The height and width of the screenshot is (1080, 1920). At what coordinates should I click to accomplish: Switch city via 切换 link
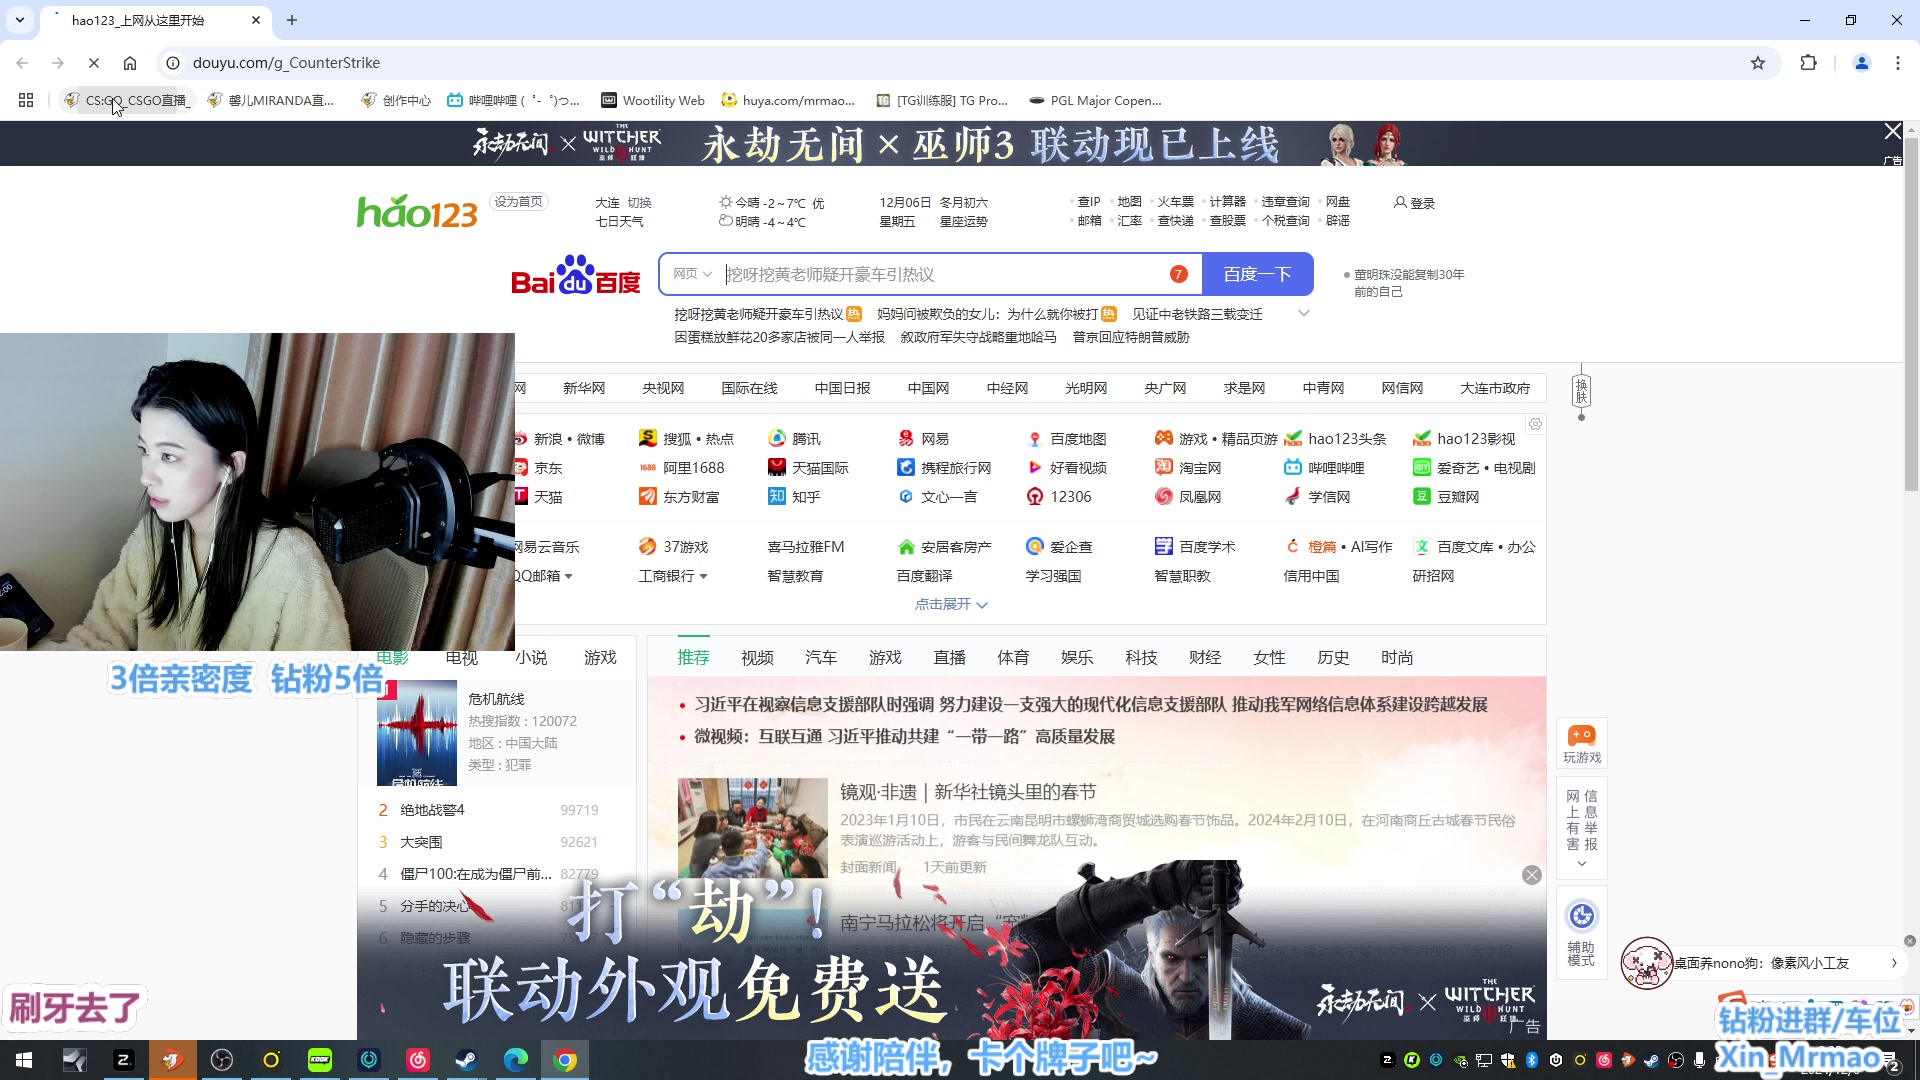[639, 203]
